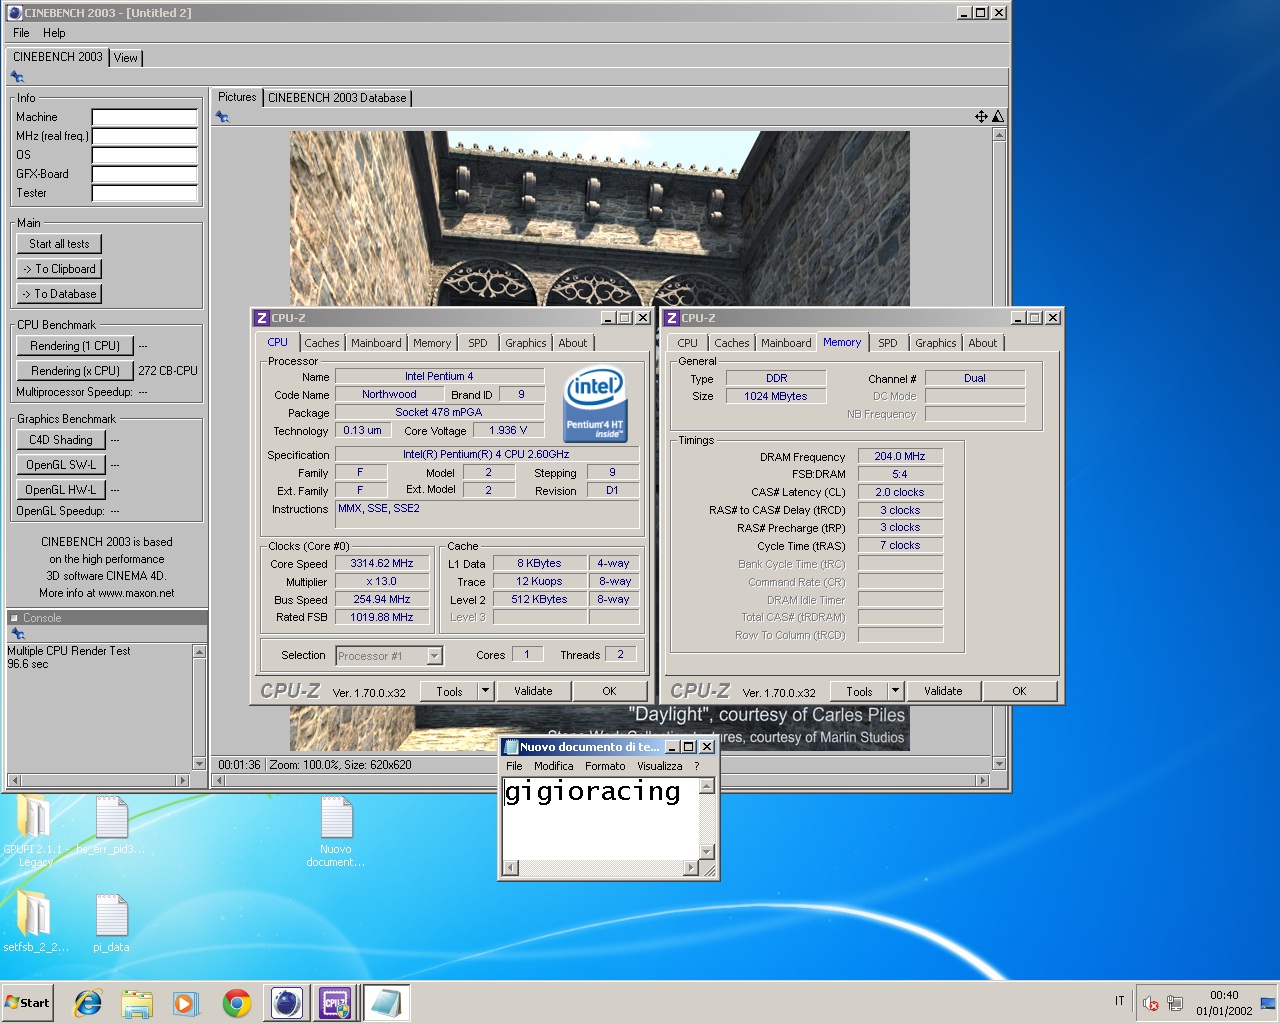The width and height of the screenshot is (1280, 1024).
Task: Click the pin icon in Pictures panel
Action: click(222, 117)
